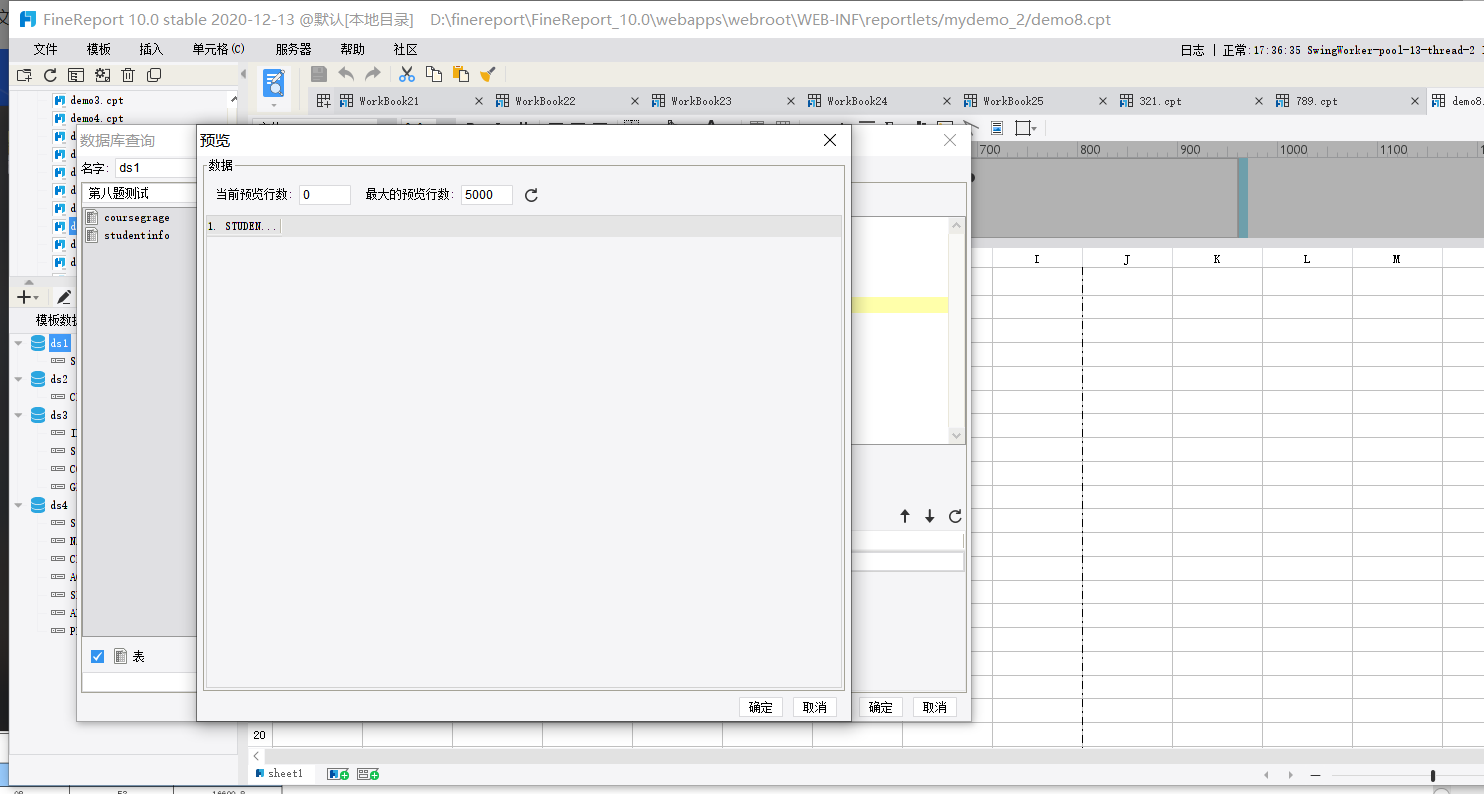1484x794 pixels.
Task: Click the copy icon in main toolbar
Action: coord(434,74)
